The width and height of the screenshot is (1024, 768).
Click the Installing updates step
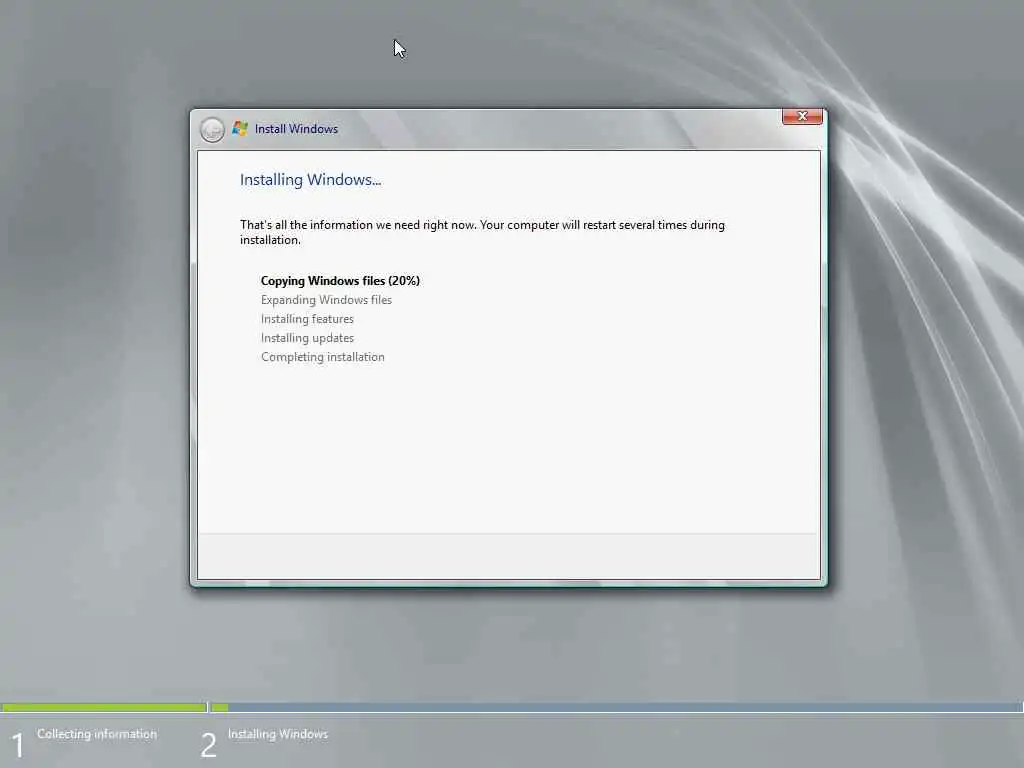tap(307, 338)
